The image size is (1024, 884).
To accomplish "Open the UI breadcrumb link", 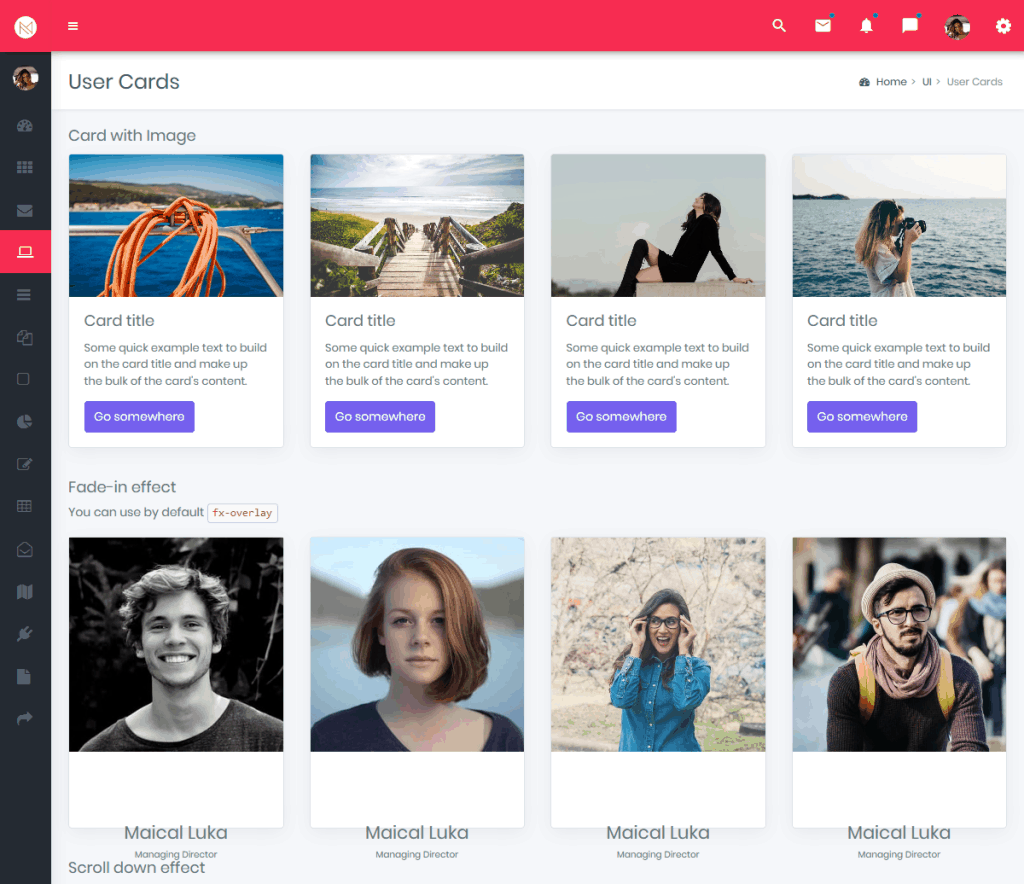I will tap(926, 81).
